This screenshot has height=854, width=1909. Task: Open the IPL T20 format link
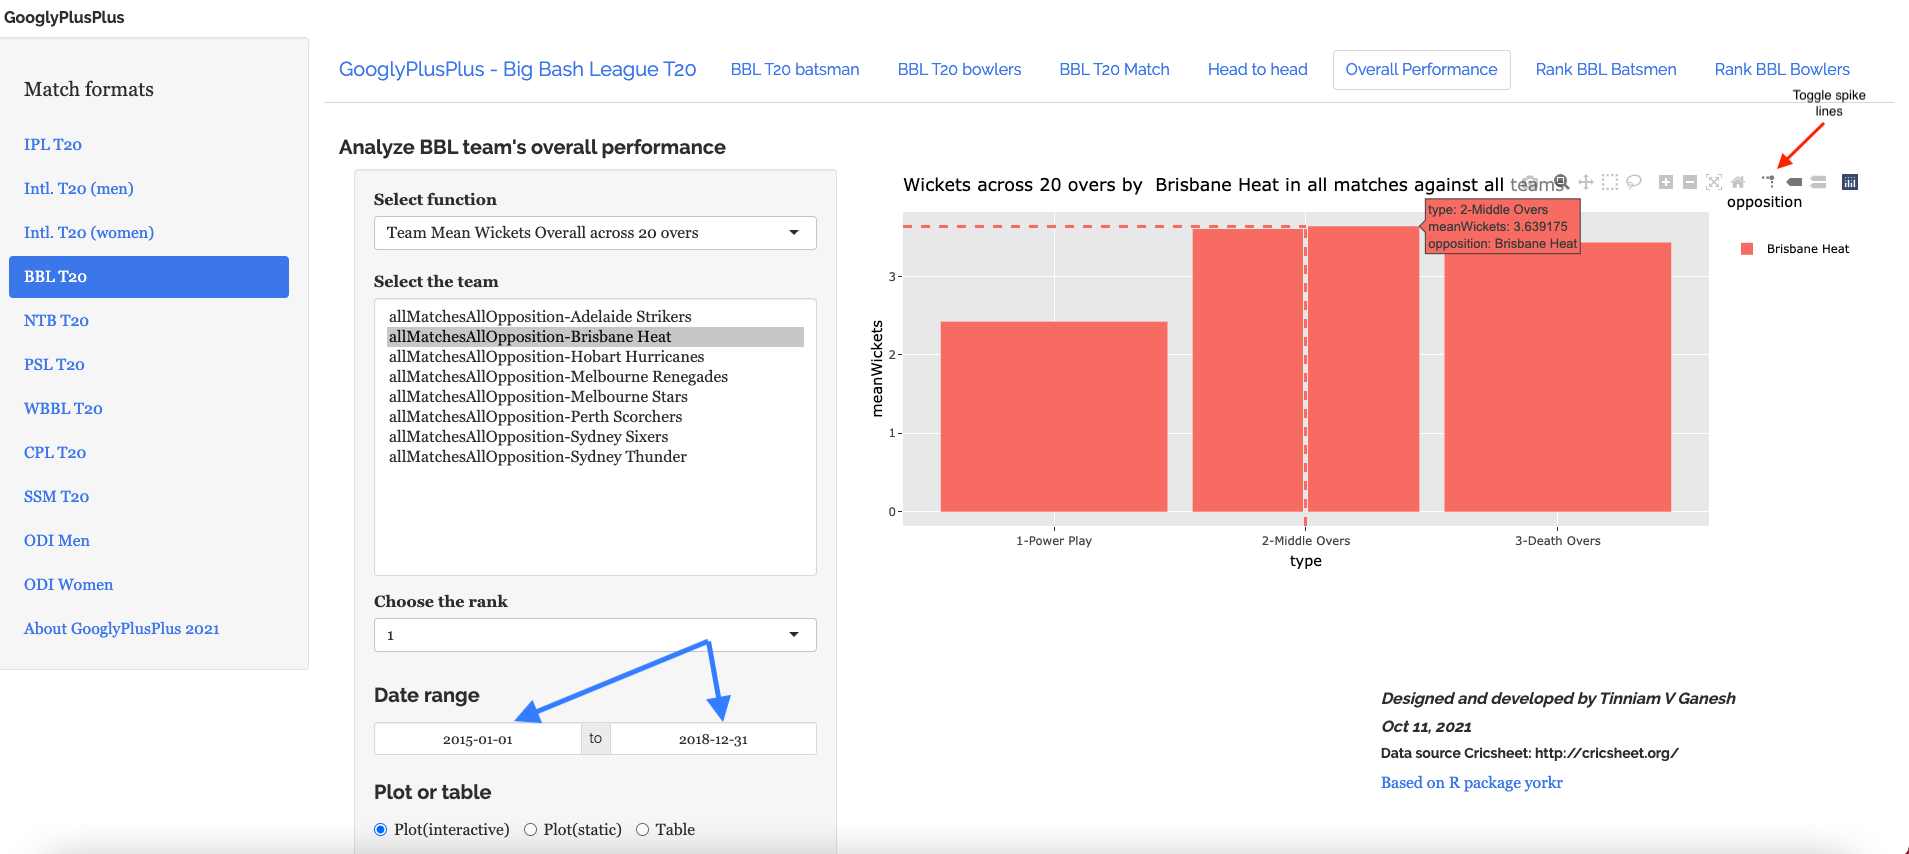tap(53, 144)
